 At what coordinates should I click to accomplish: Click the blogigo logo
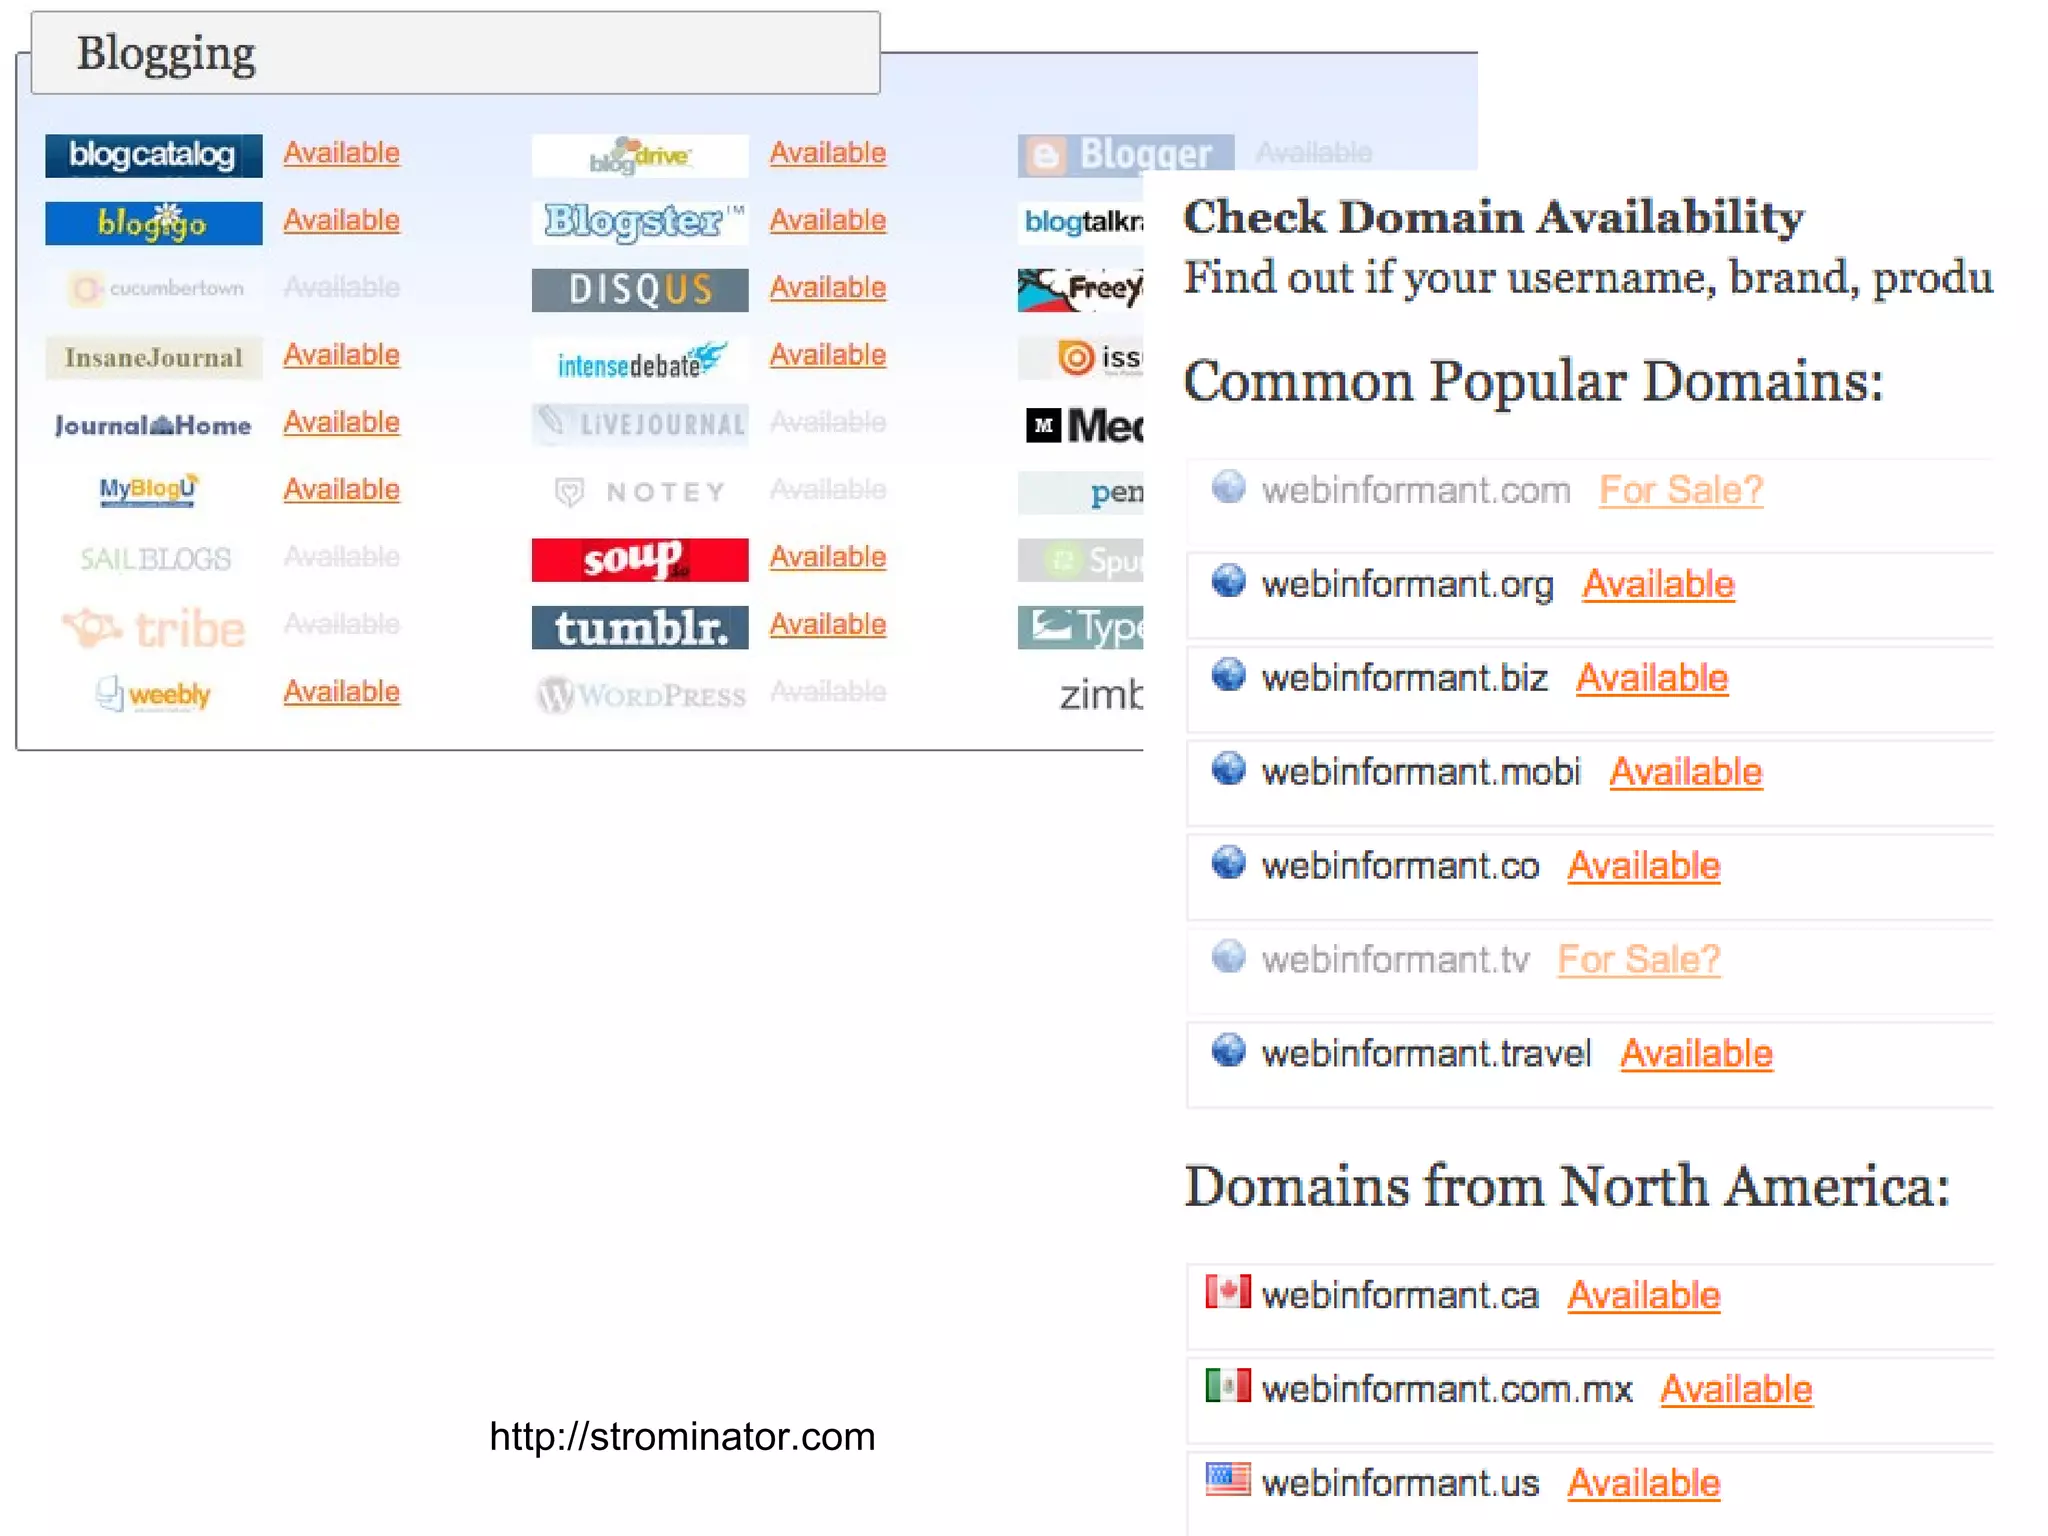click(153, 222)
